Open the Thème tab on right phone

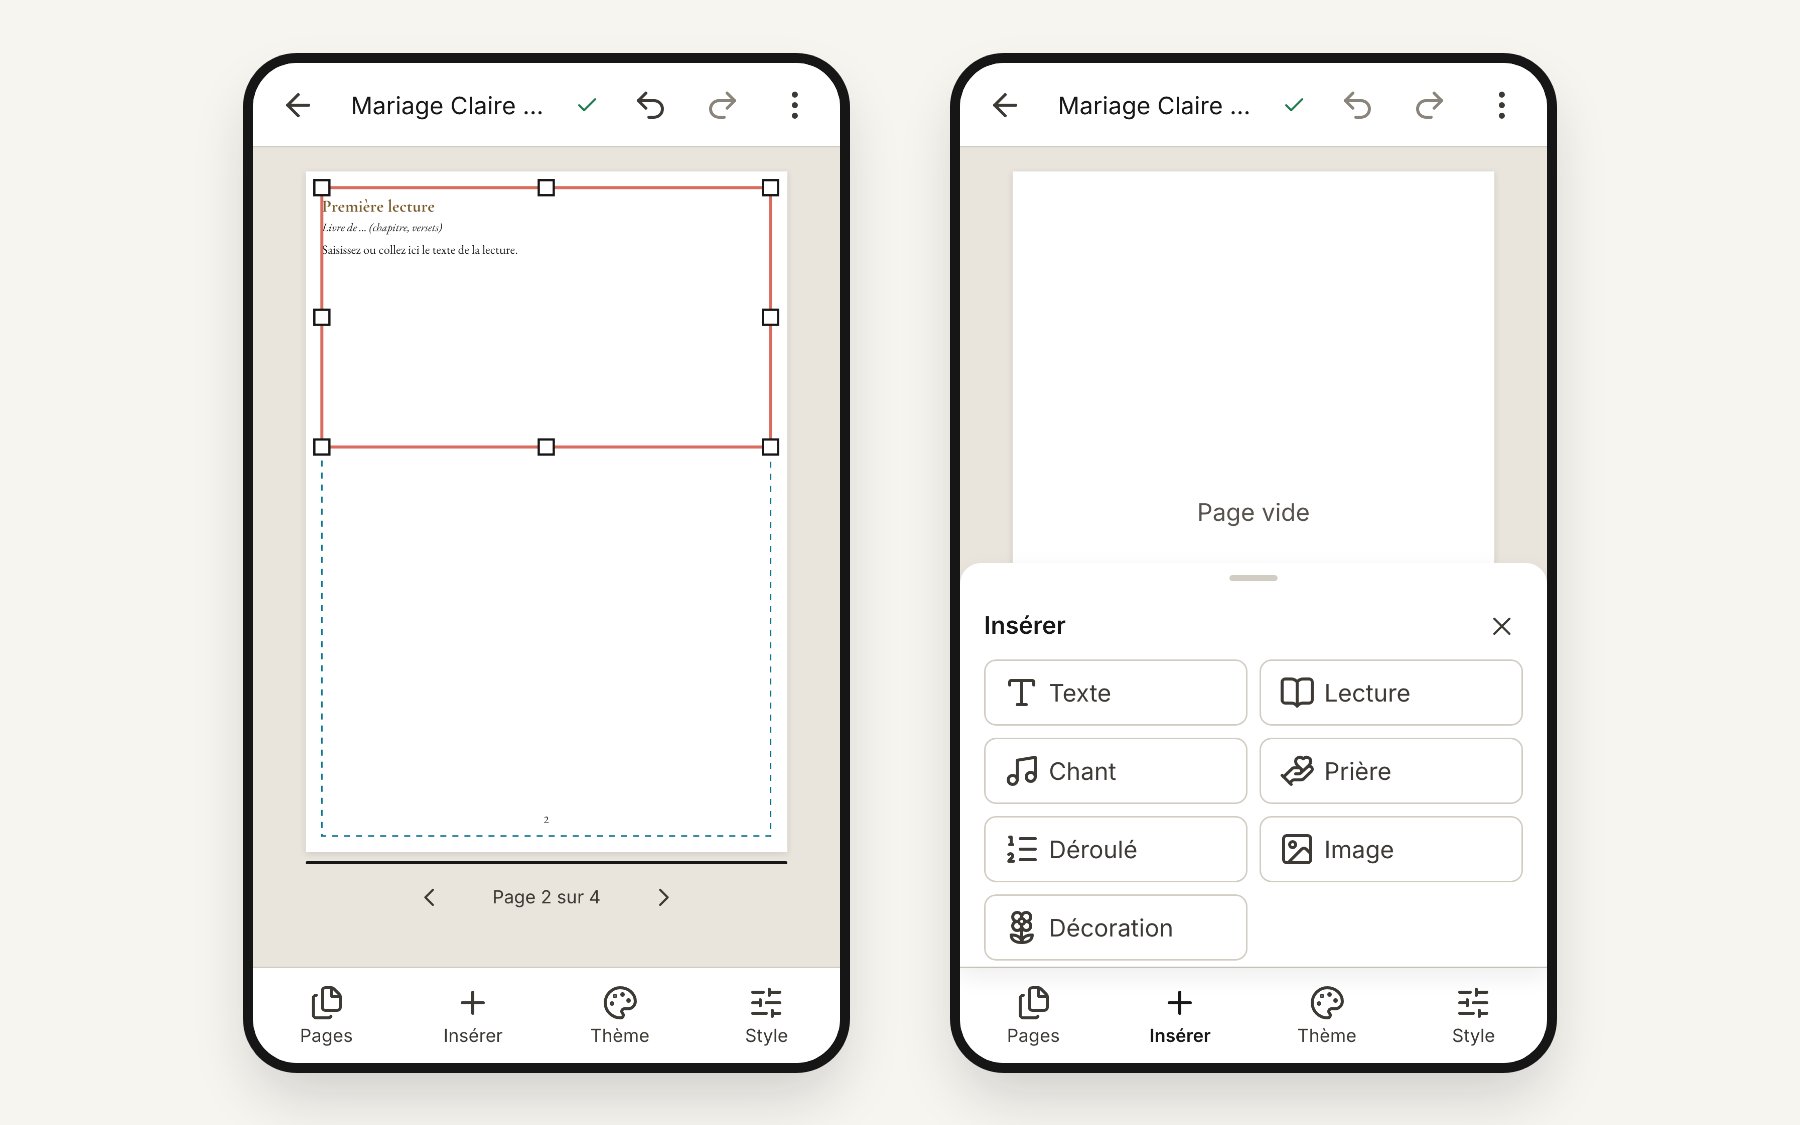1327,1015
